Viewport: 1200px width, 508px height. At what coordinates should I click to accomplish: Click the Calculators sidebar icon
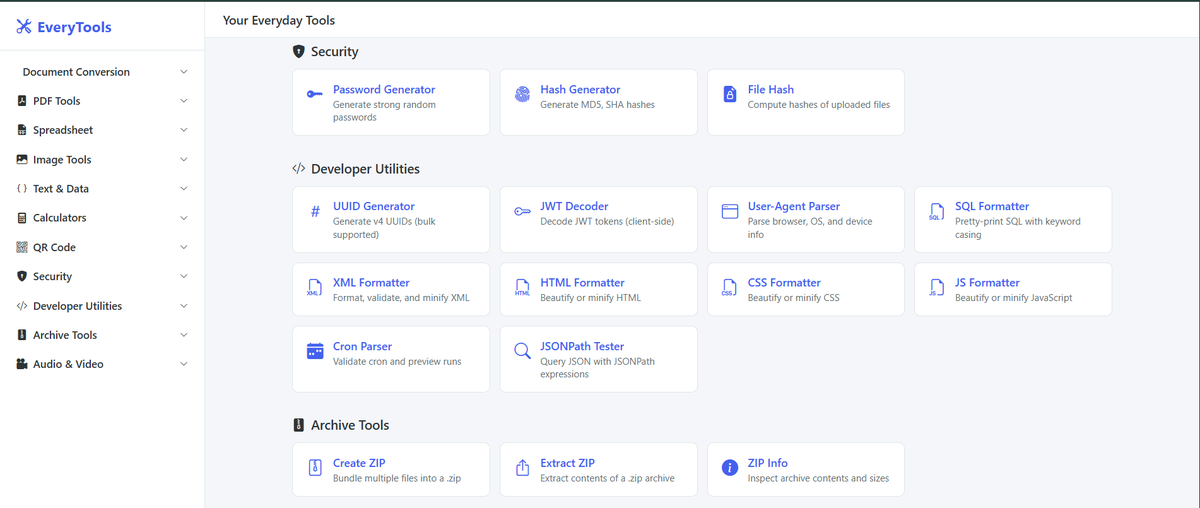click(x=22, y=218)
